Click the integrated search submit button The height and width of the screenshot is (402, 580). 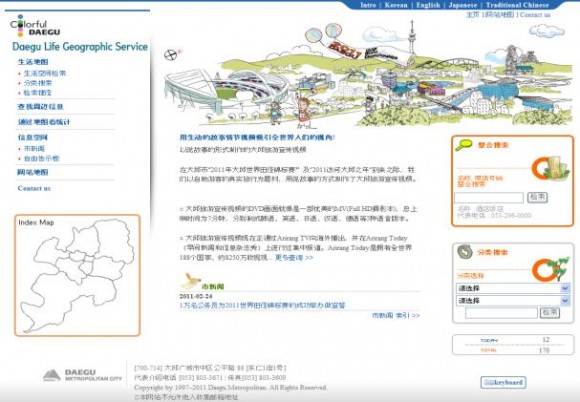point(537,197)
